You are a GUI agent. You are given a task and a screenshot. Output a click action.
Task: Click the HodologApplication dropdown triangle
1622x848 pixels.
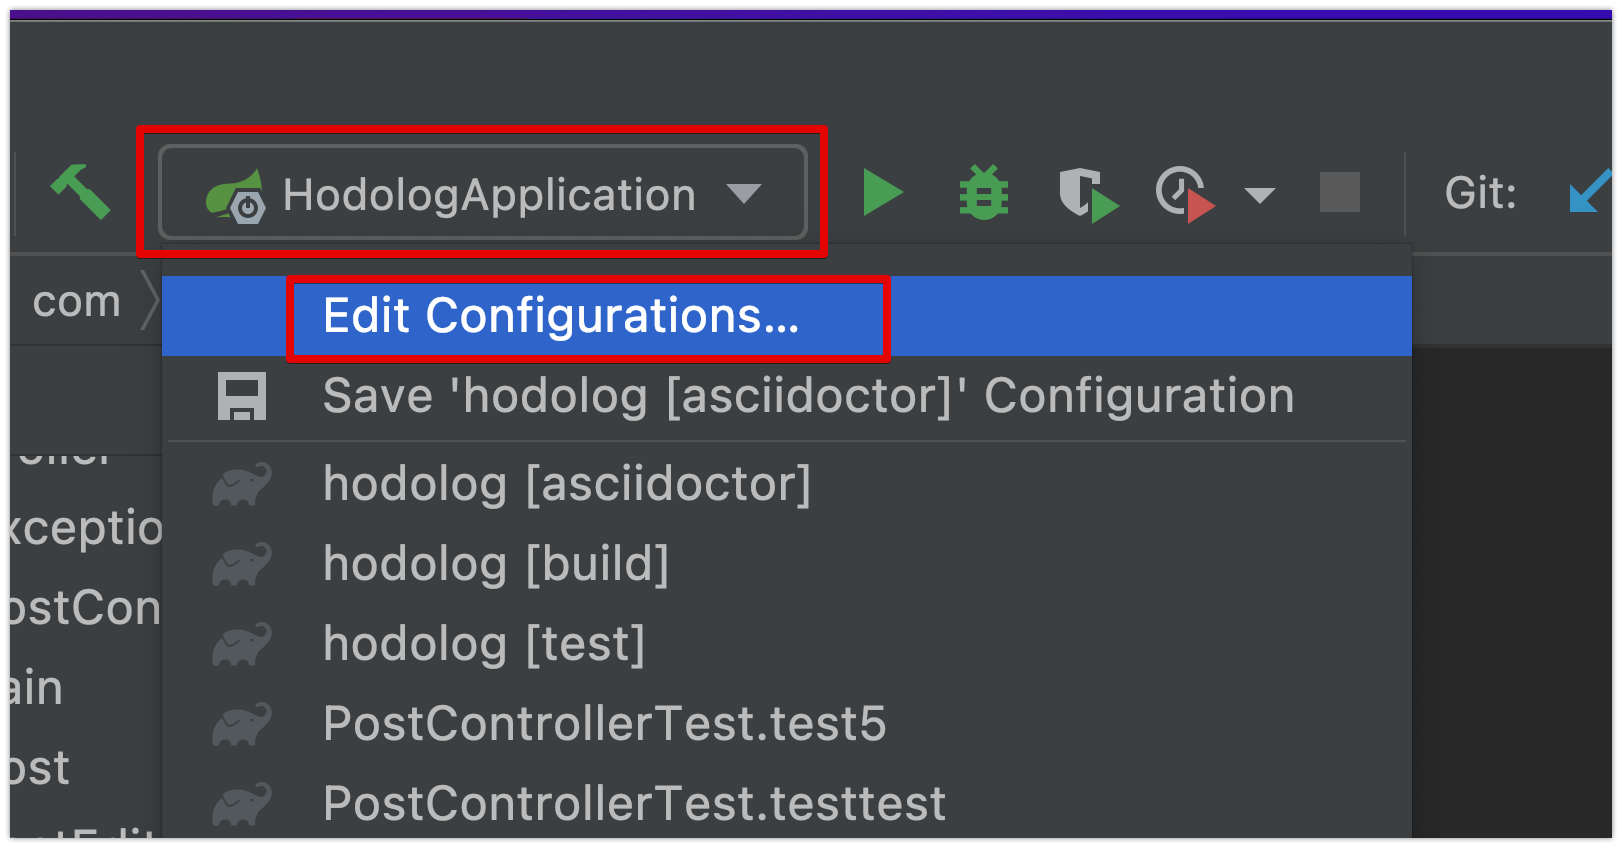pyautogui.click(x=744, y=193)
